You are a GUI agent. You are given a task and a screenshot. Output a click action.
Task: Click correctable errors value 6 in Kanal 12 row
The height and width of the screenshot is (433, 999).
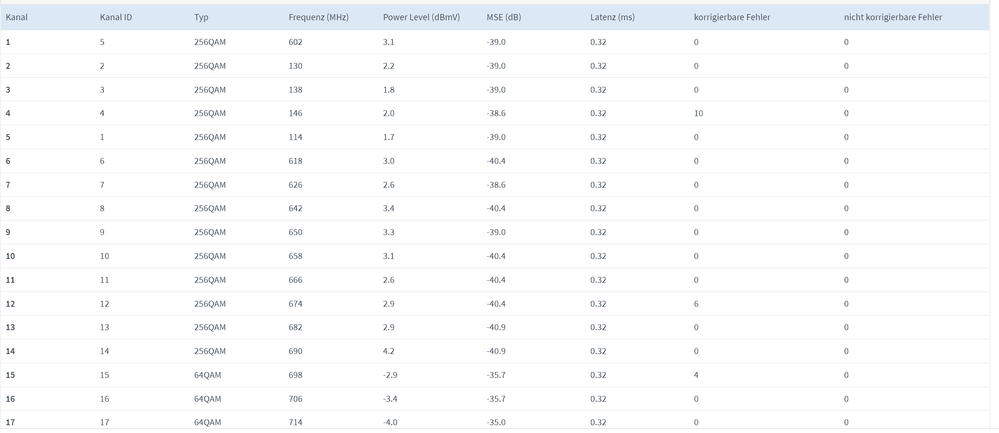point(696,304)
